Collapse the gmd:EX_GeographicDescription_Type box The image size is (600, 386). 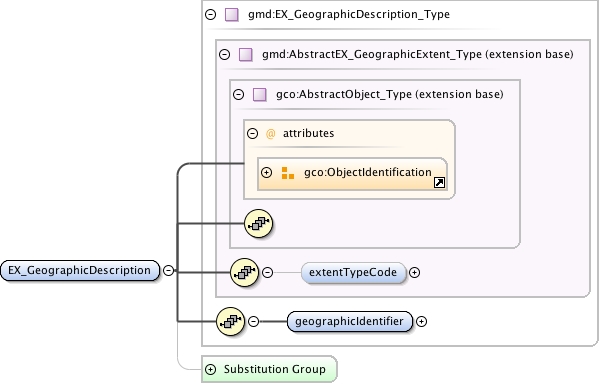210,15
